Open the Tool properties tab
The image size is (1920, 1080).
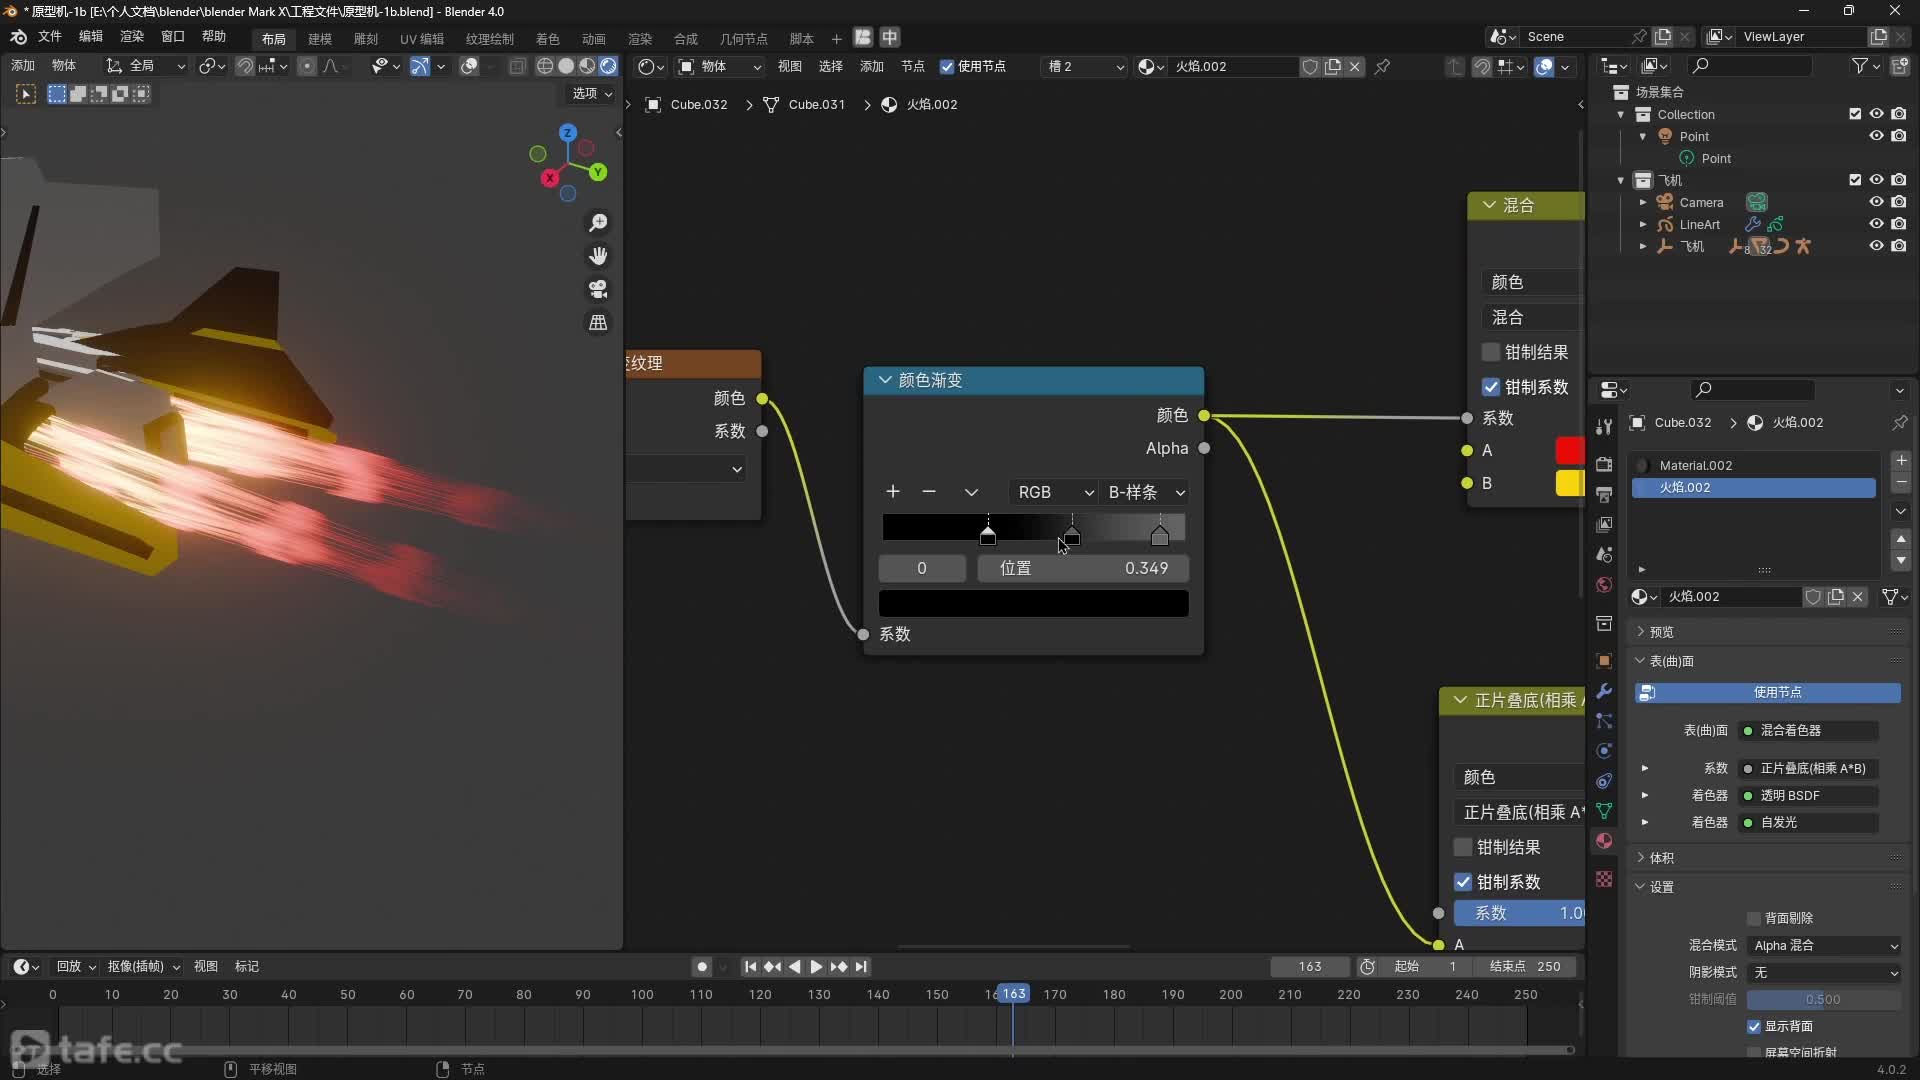pos(1604,427)
